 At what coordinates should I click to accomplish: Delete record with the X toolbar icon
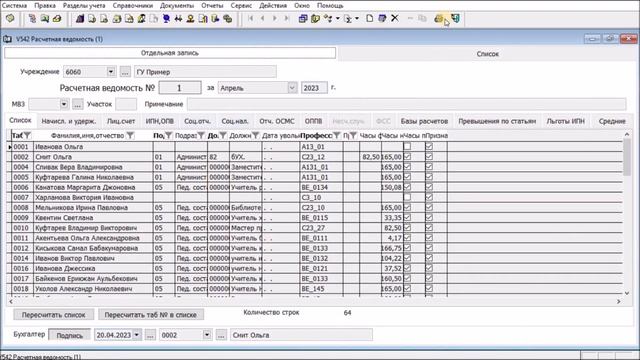point(395,18)
